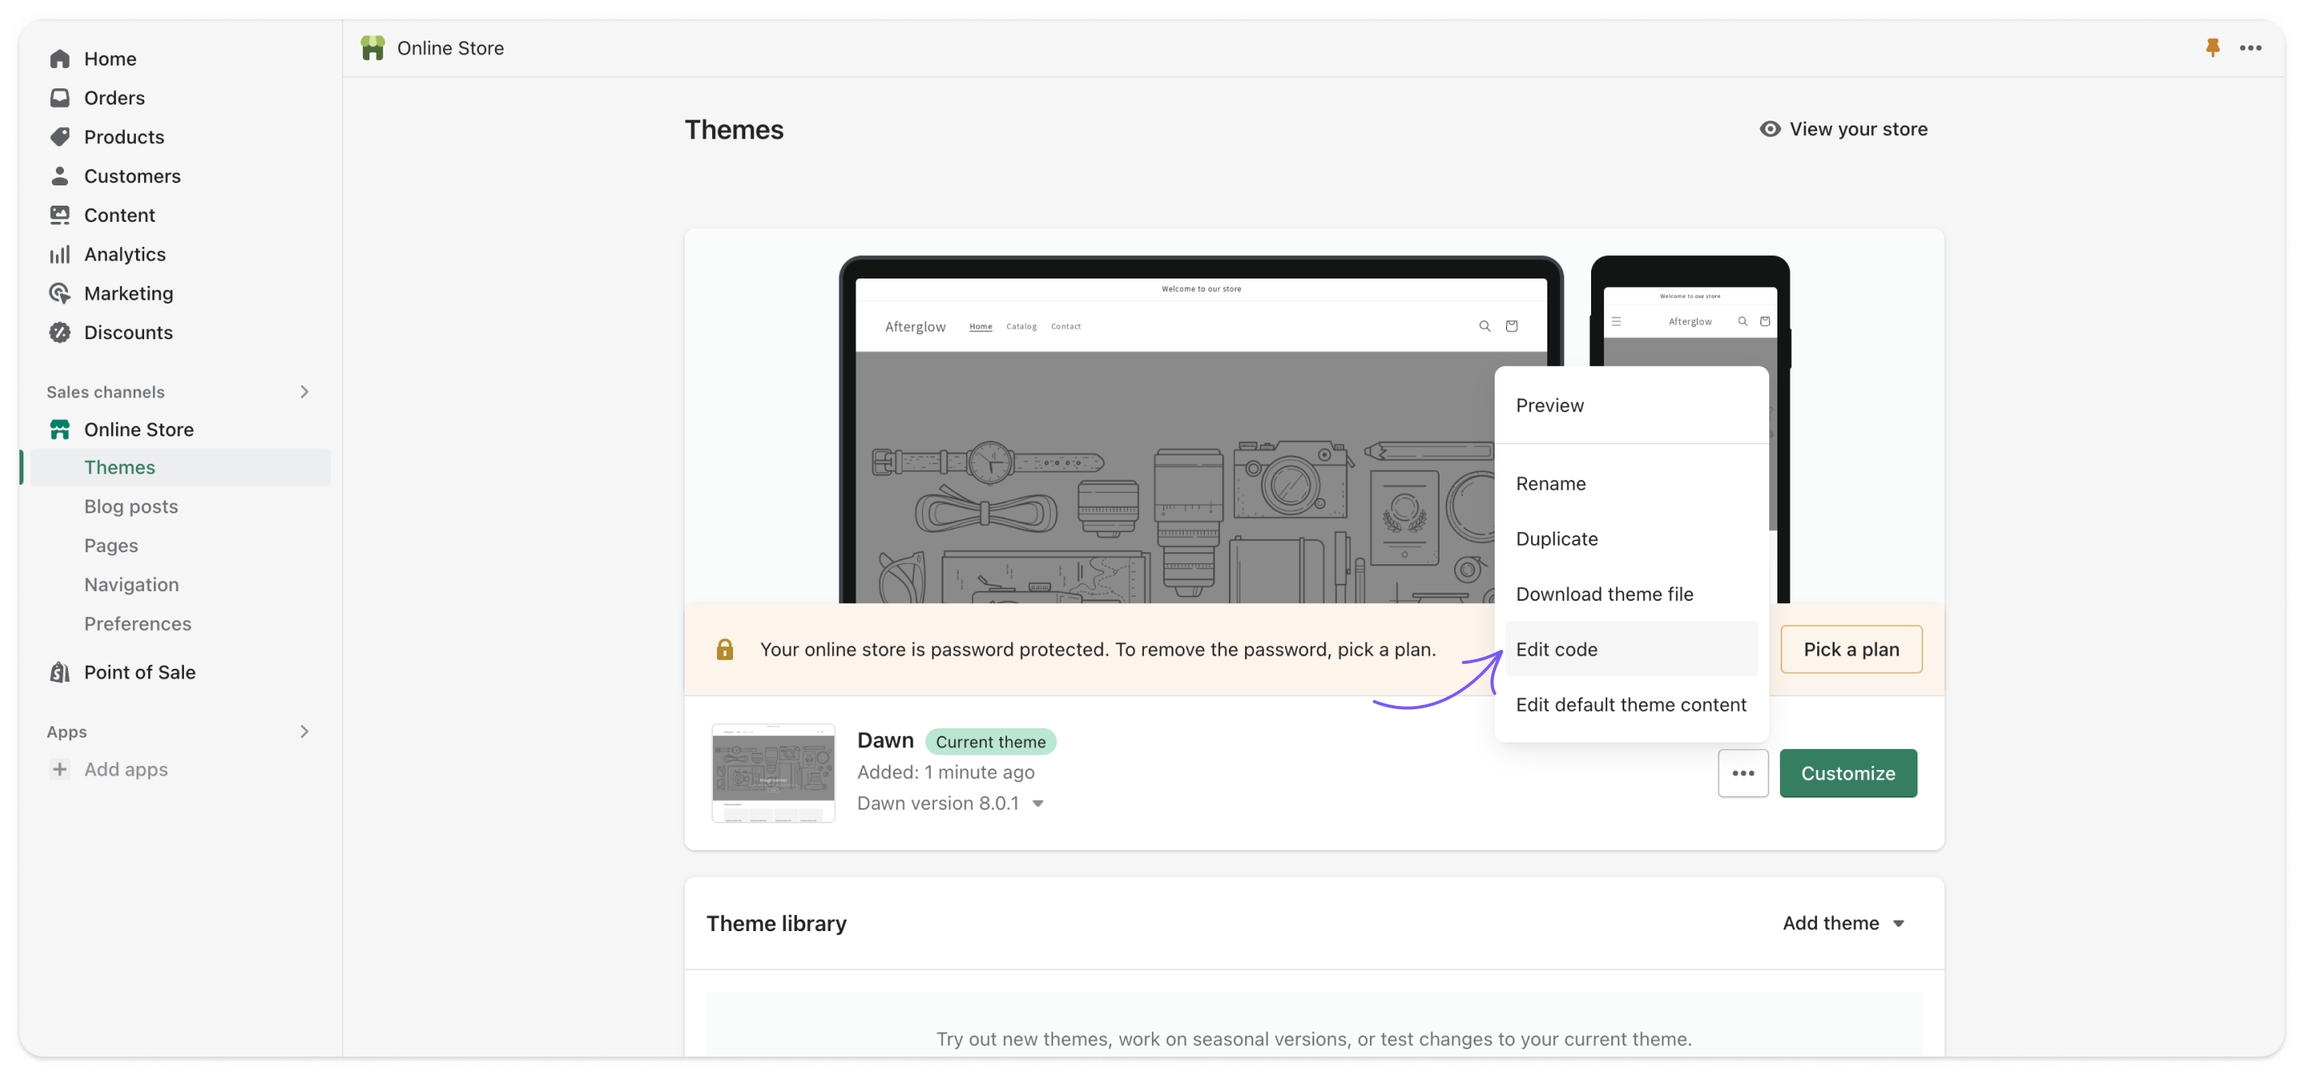Click the Themes page heading
The height and width of the screenshot is (1076, 2304).
point(734,129)
